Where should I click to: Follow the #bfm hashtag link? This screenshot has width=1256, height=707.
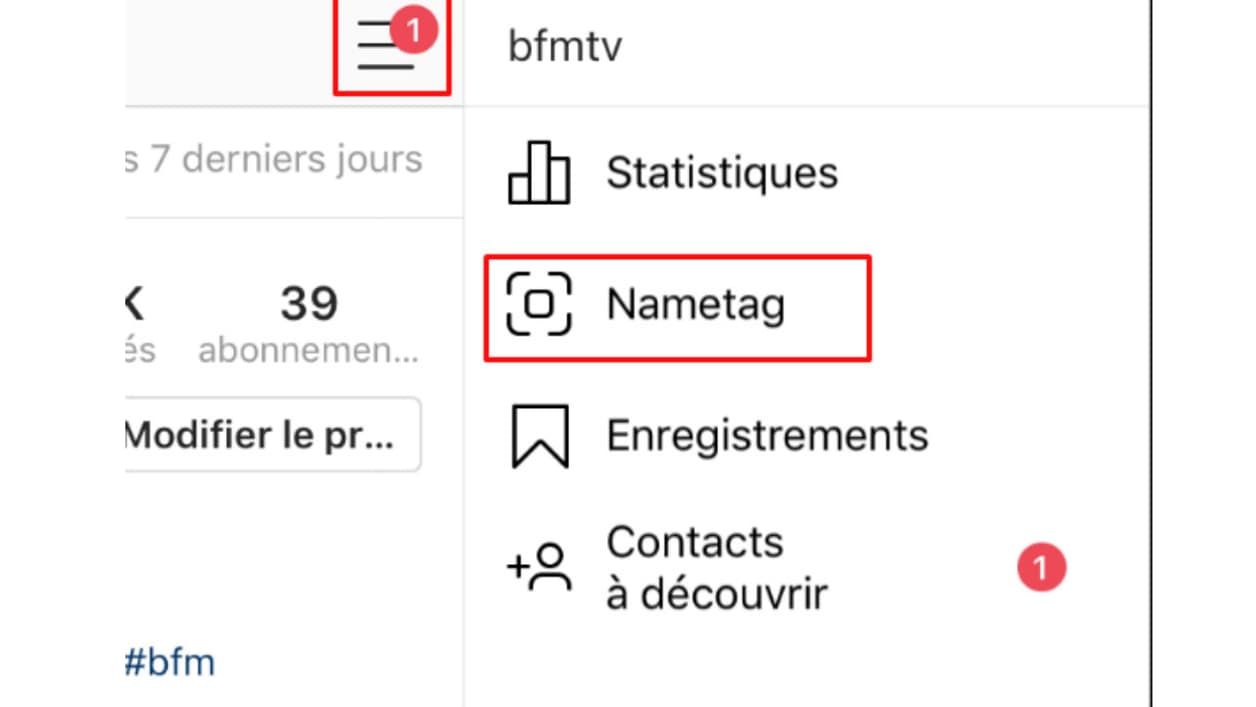point(169,662)
